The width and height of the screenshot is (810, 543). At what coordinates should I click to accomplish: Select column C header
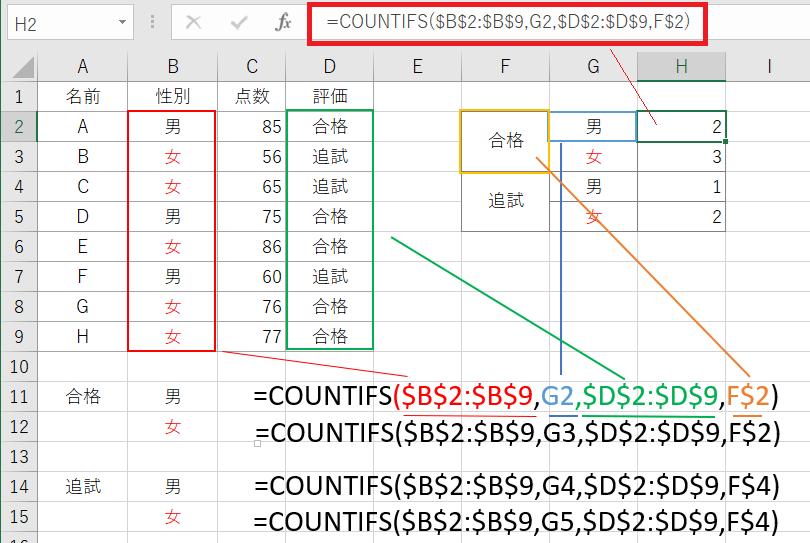click(252, 67)
